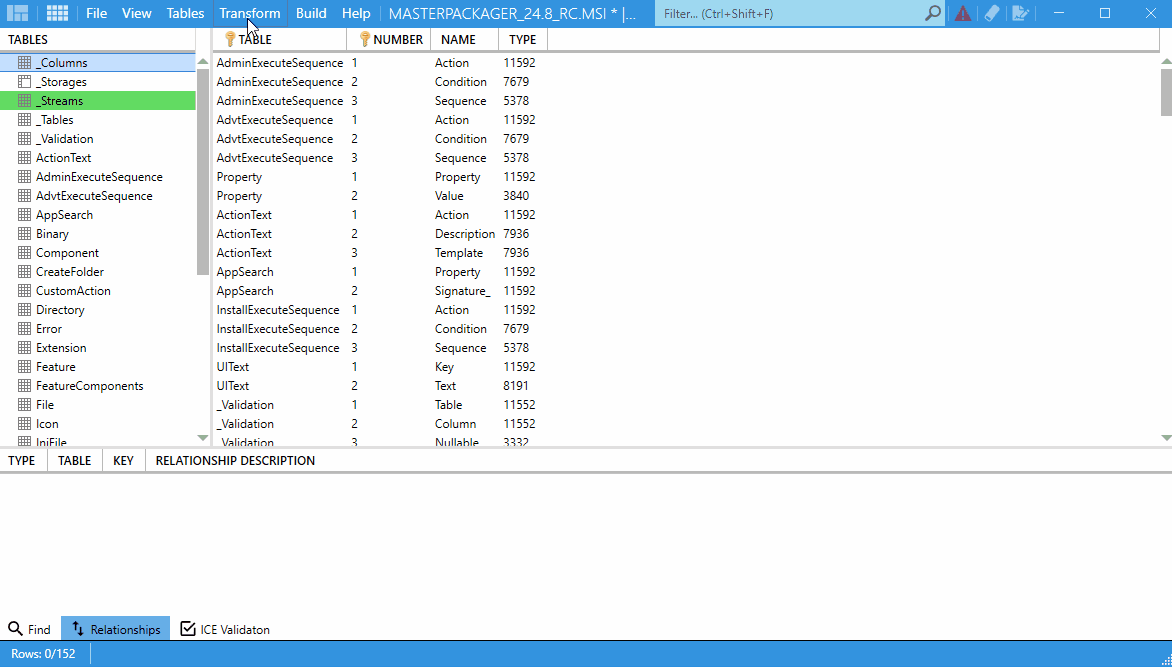
Task: Click into the Filter text field
Action: coord(790,13)
